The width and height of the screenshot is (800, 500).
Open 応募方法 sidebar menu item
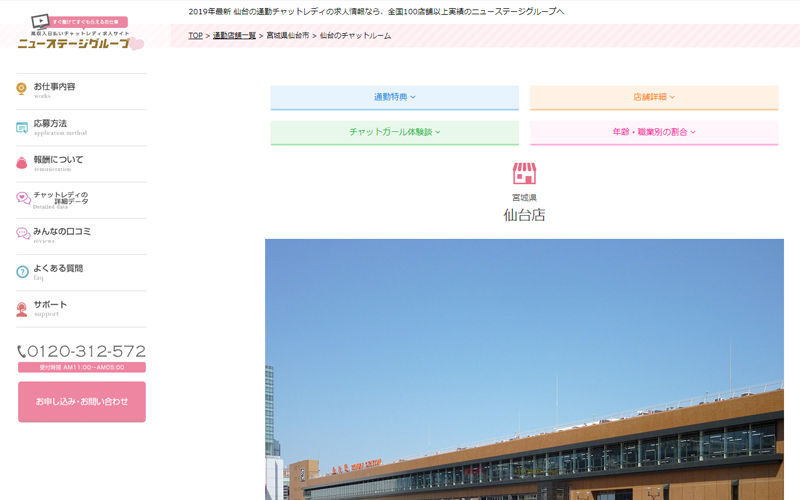[82, 128]
